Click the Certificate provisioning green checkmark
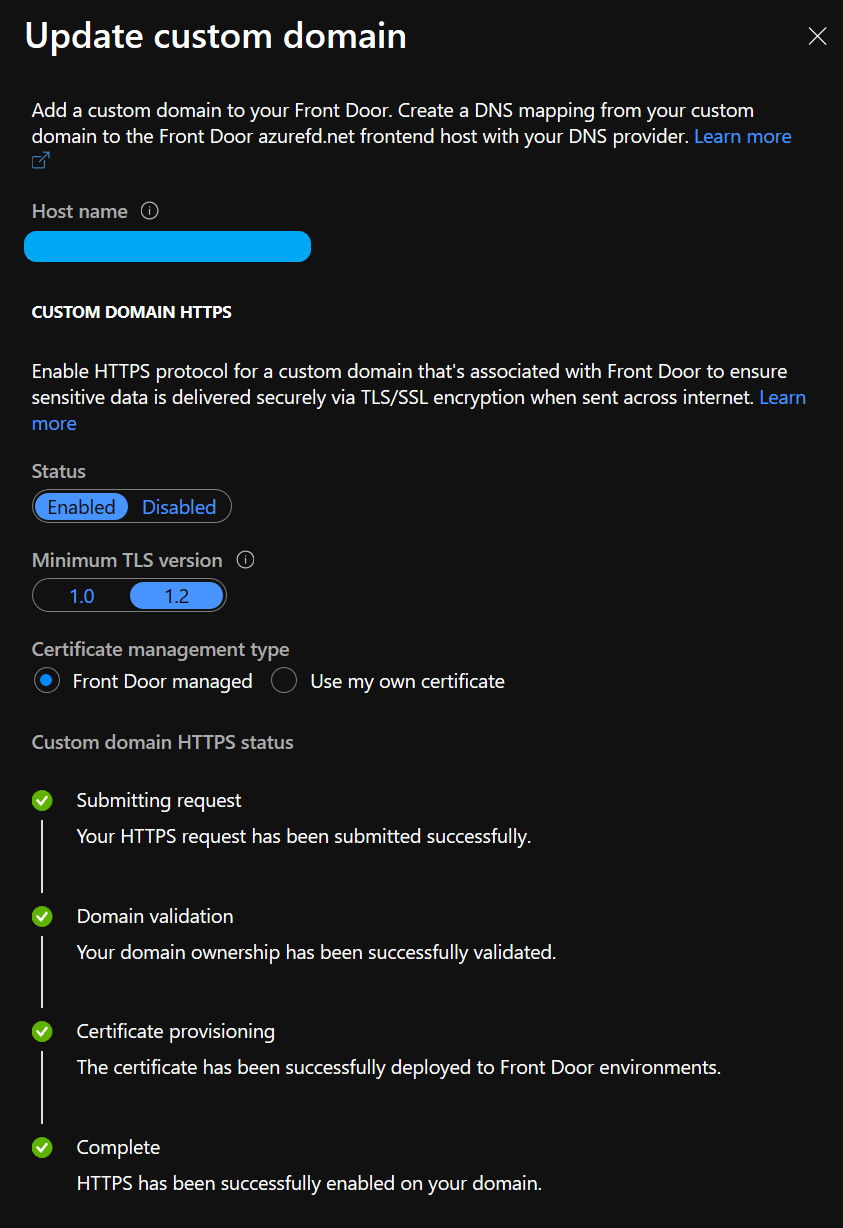Screen dimensions: 843x1228 tap(42, 1031)
